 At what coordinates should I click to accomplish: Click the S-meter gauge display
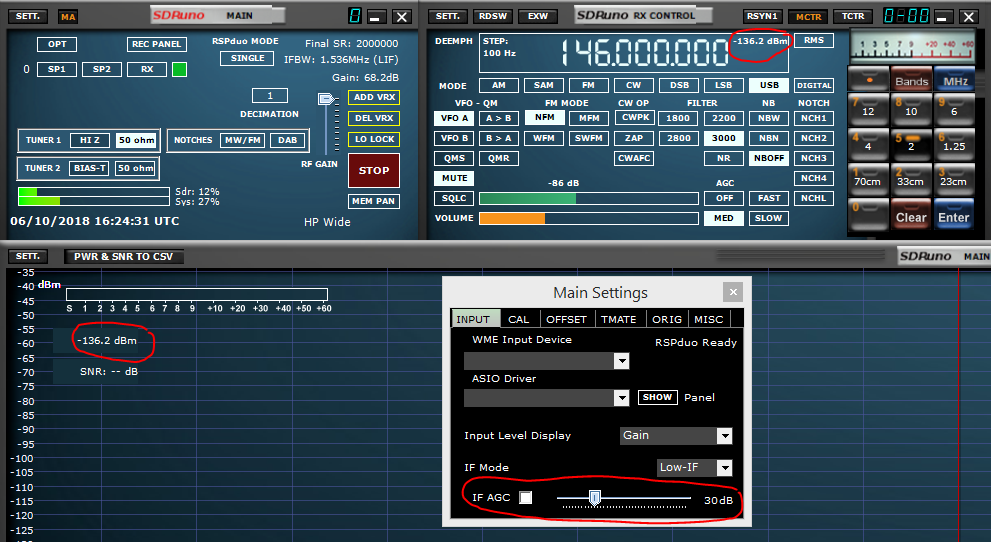(911, 47)
